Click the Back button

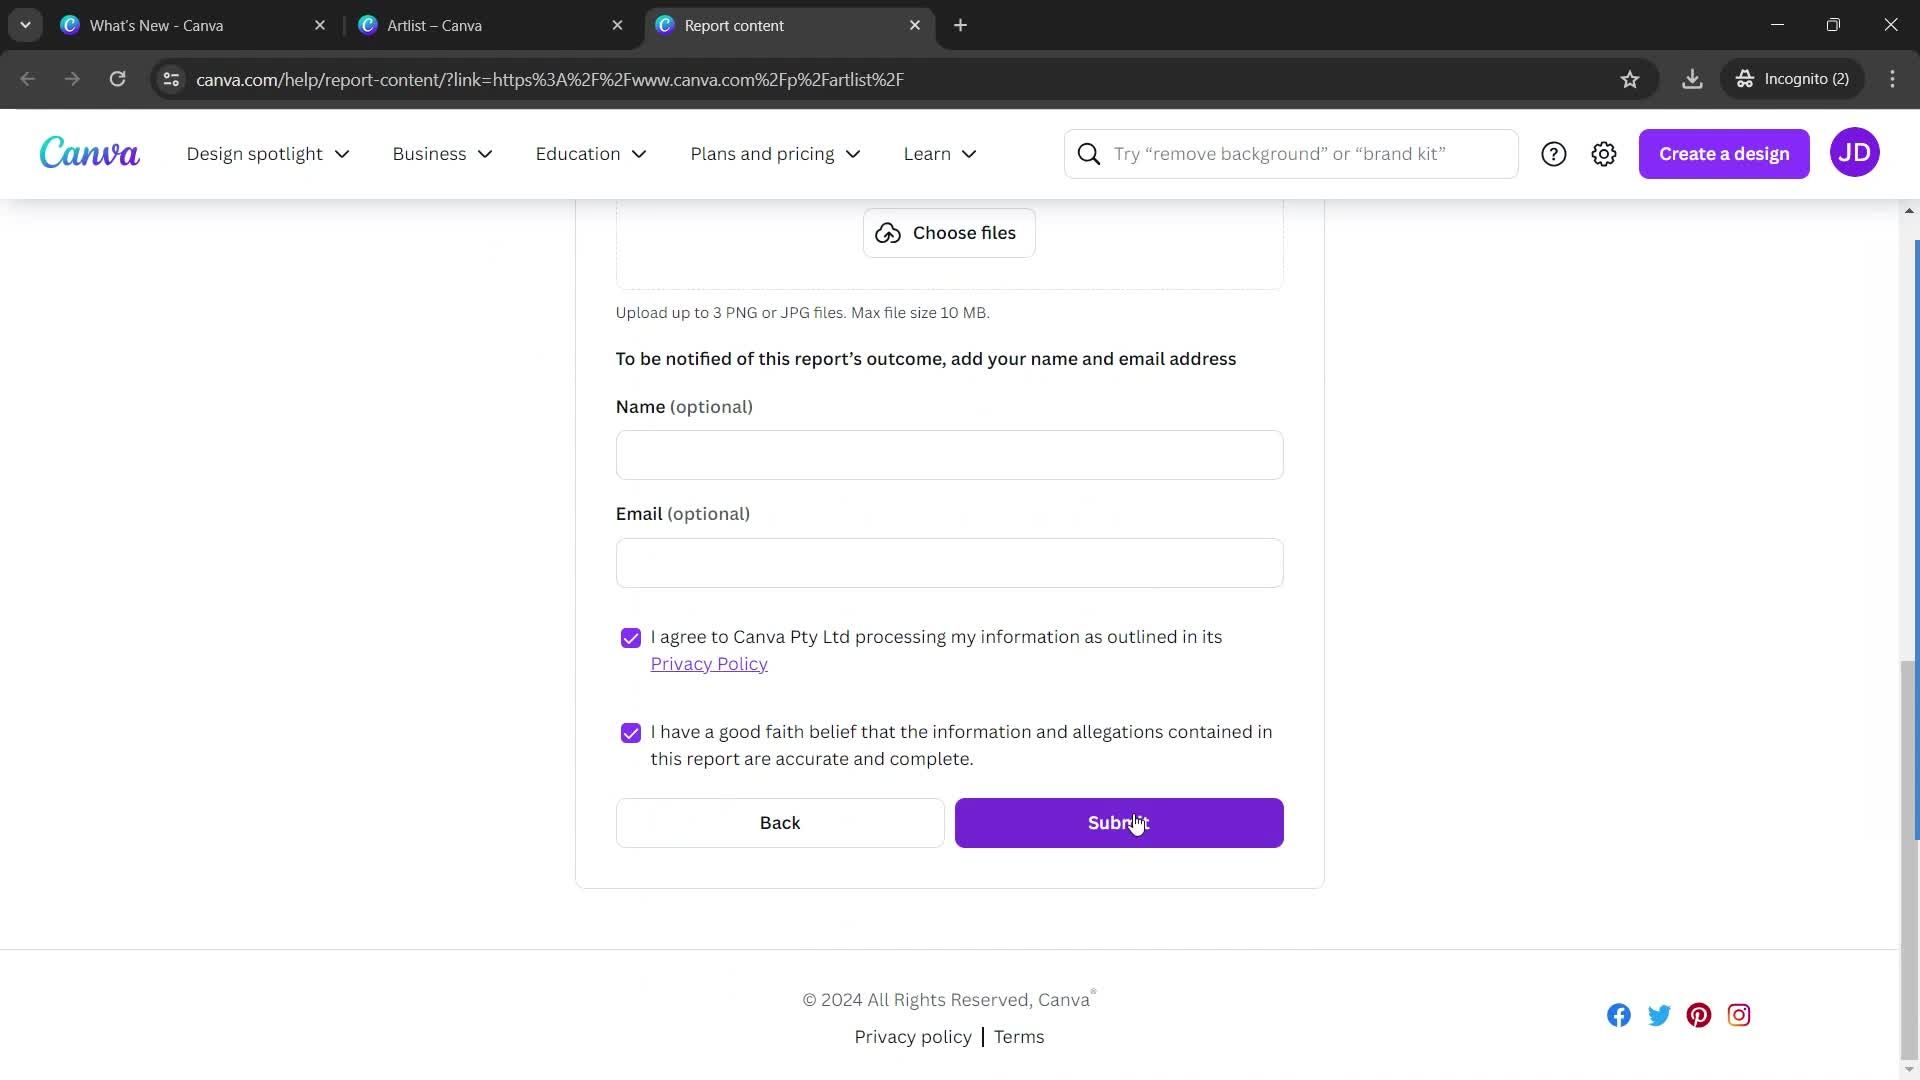(x=779, y=822)
